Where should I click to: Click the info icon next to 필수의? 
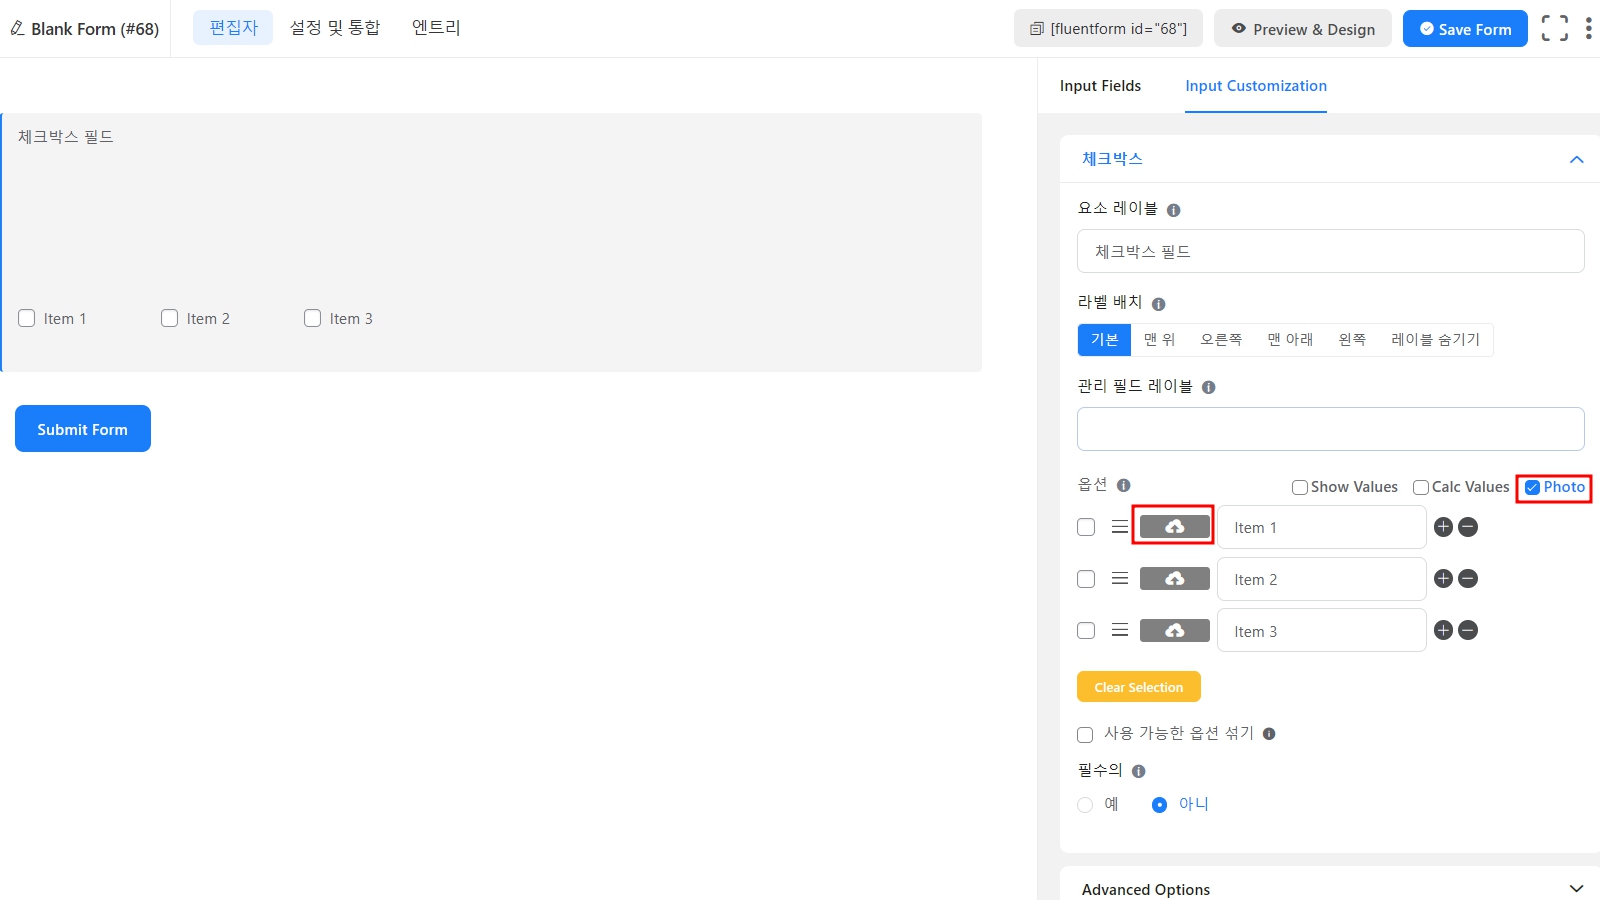coord(1139,771)
